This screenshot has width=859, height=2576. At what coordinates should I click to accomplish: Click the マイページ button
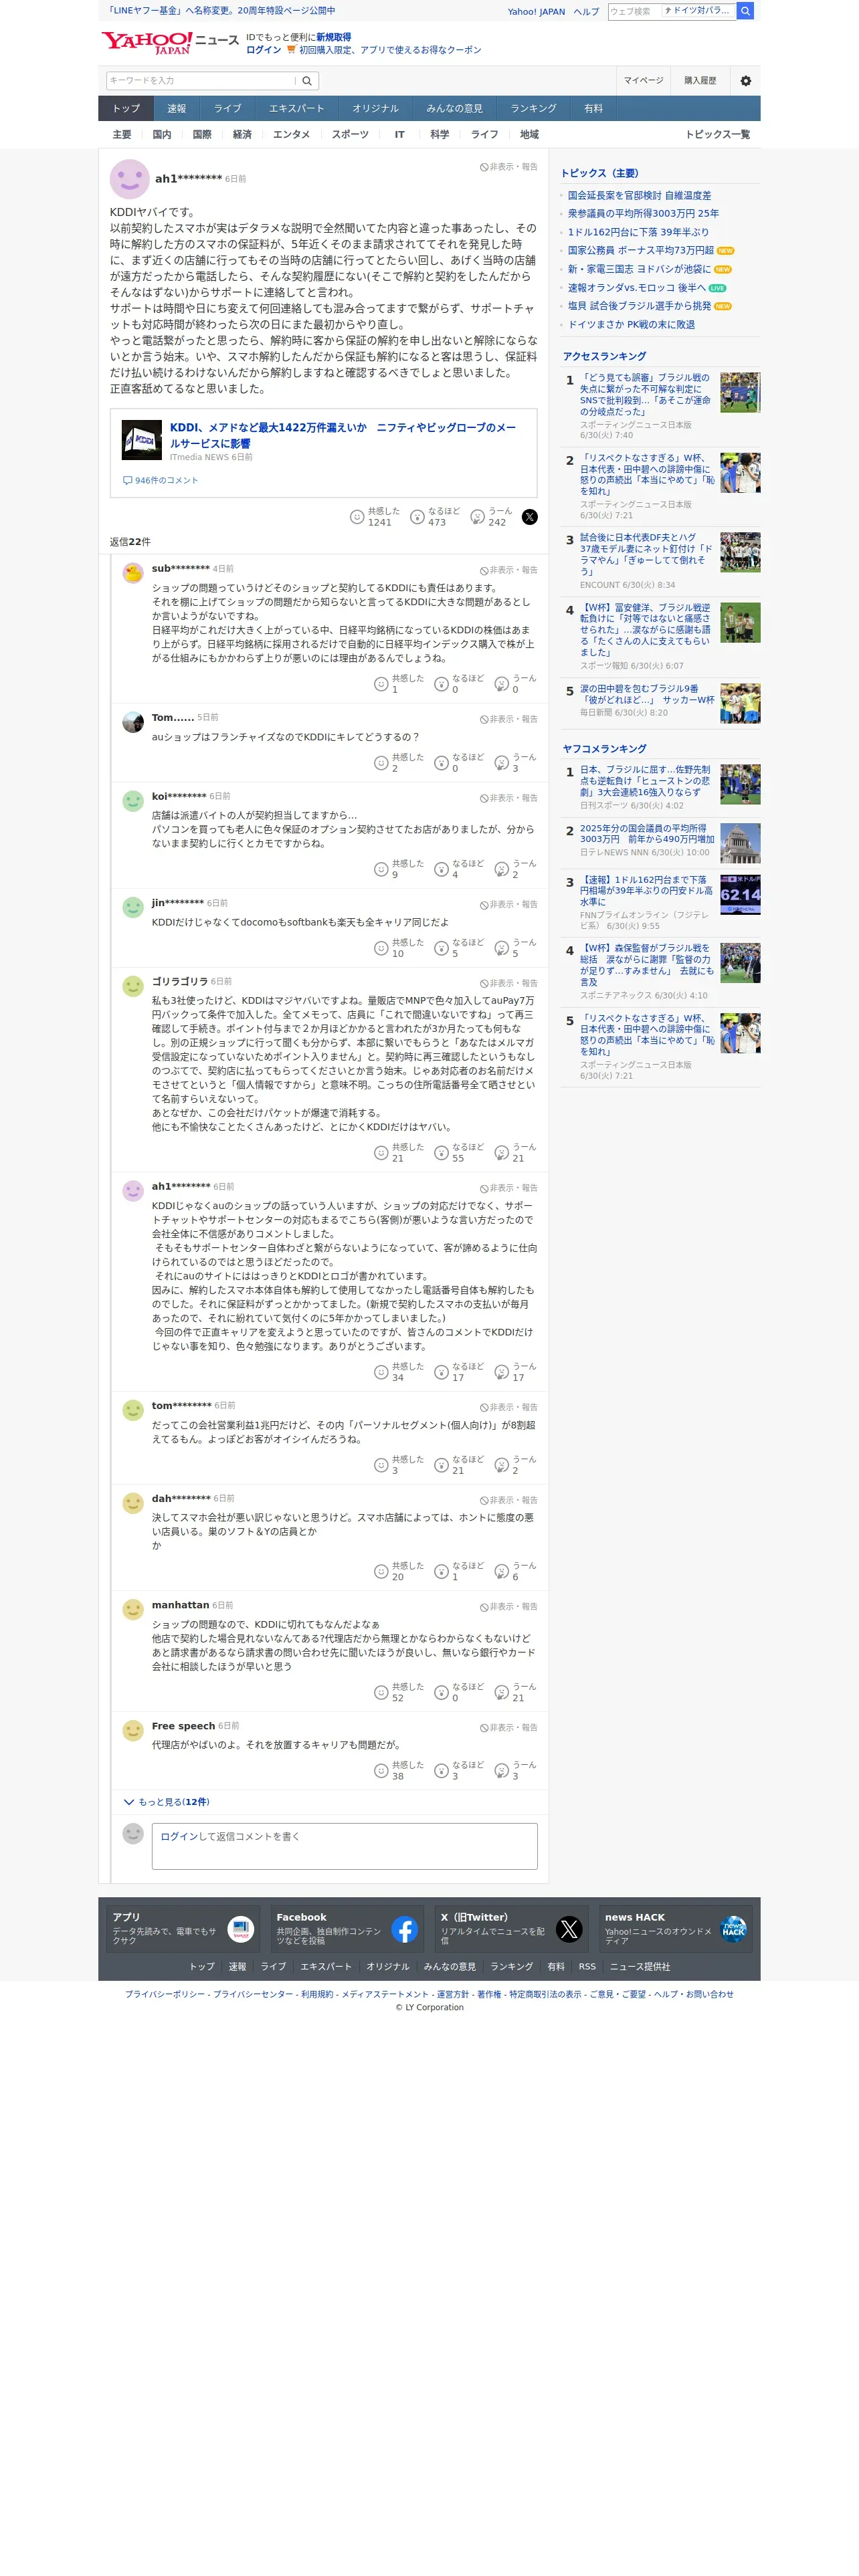tap(643, 81)
